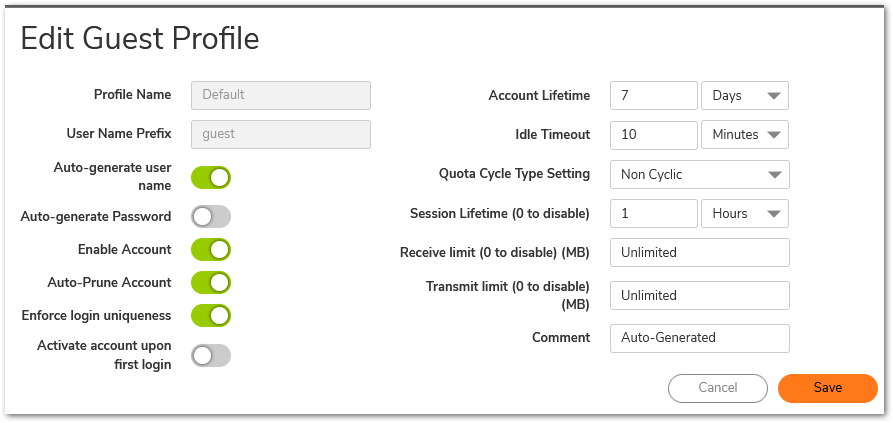
Task: Enable the Auto-generate Password switch
Action: 211,216
